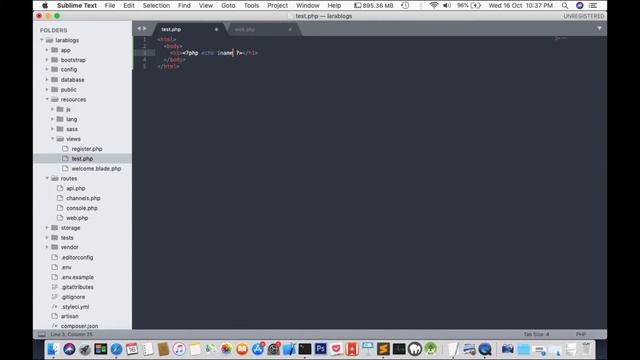Open Terminal from the dock
The height and width of the screenshot is (360, 640).
[304, 349]
